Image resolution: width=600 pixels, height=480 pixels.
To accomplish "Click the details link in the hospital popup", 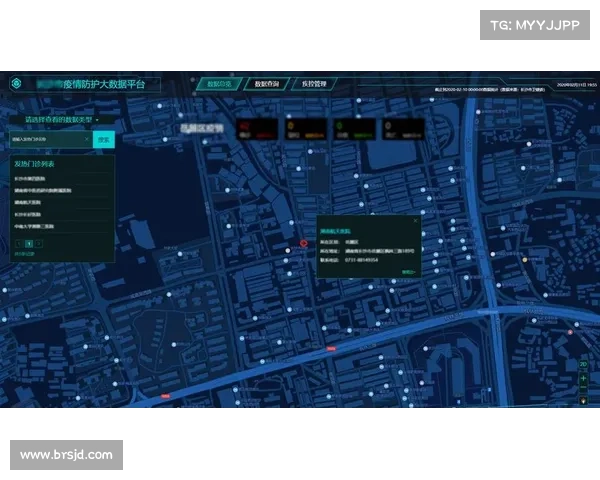I will (x=407, y=271).
